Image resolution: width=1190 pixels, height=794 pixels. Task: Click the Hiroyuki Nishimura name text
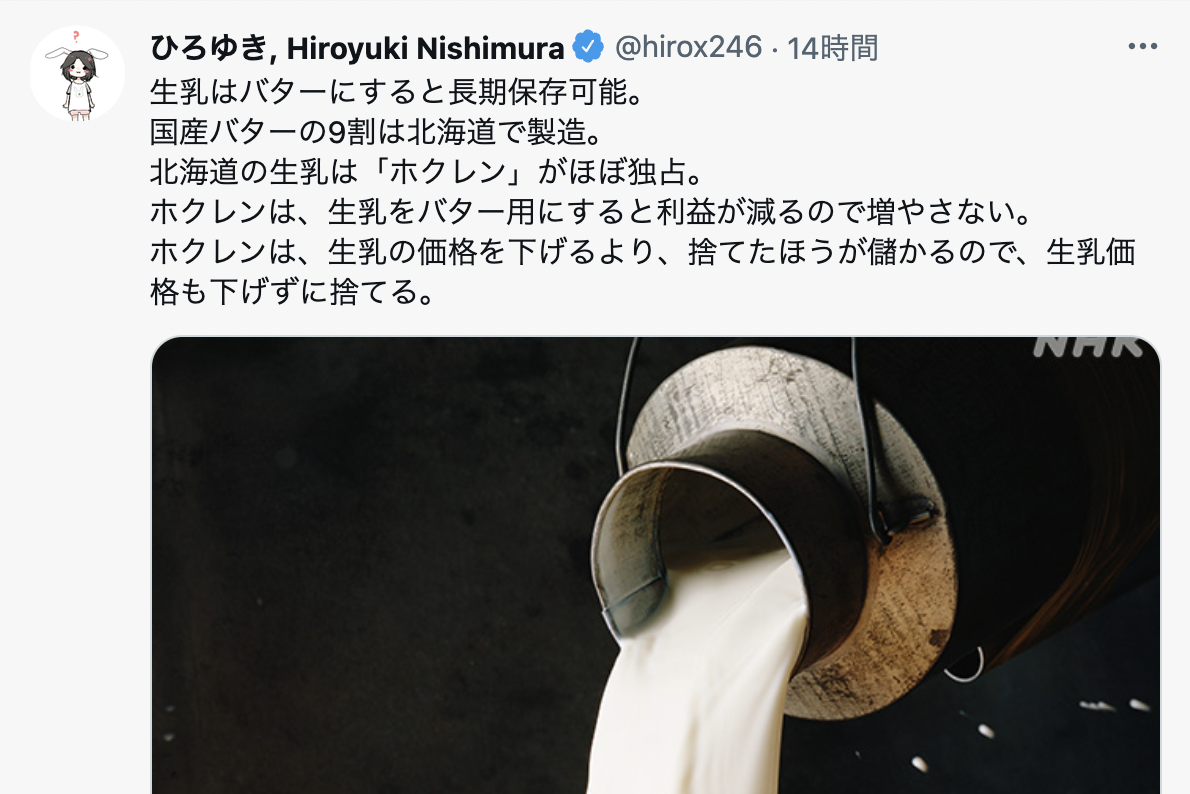[425, 48]
